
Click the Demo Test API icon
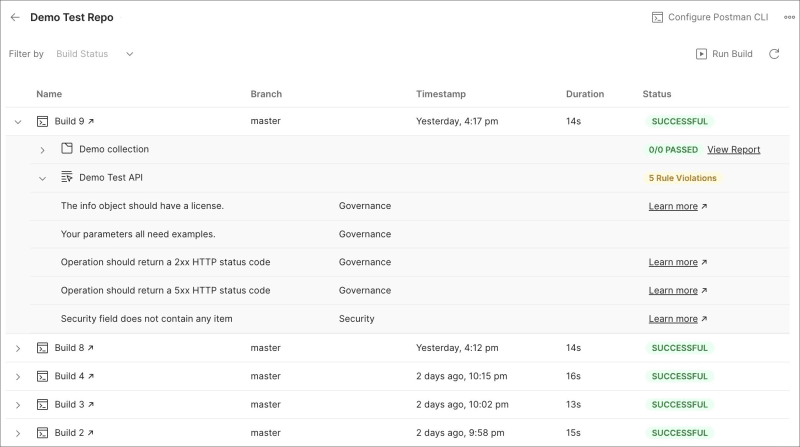67,177
